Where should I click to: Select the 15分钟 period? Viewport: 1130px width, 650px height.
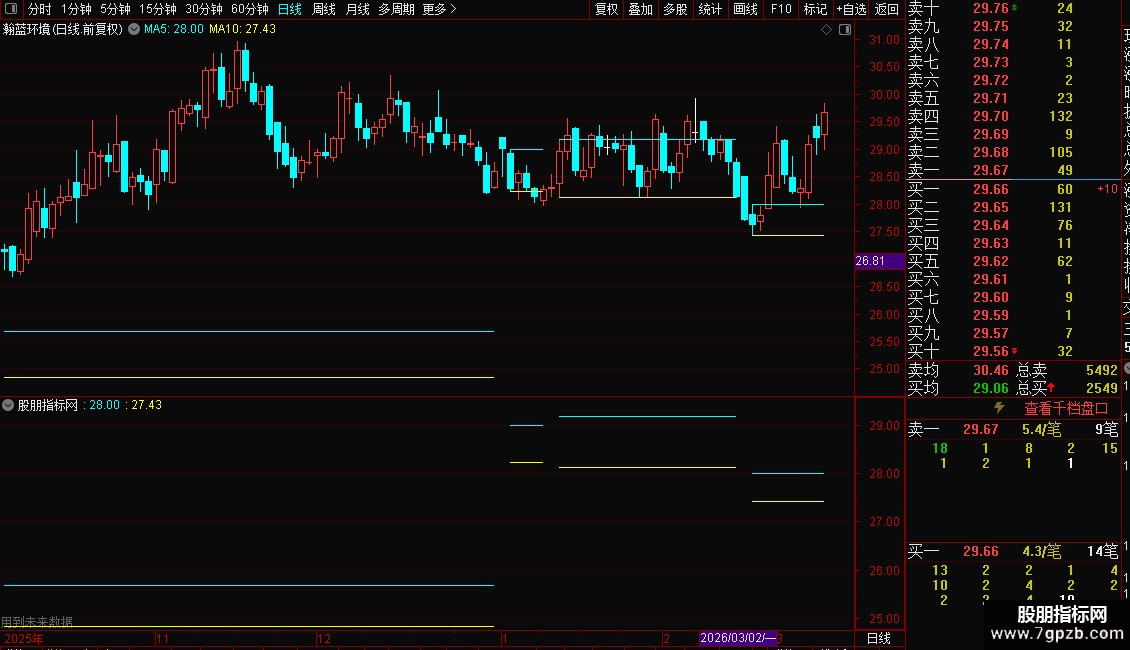tap(158, 9)
